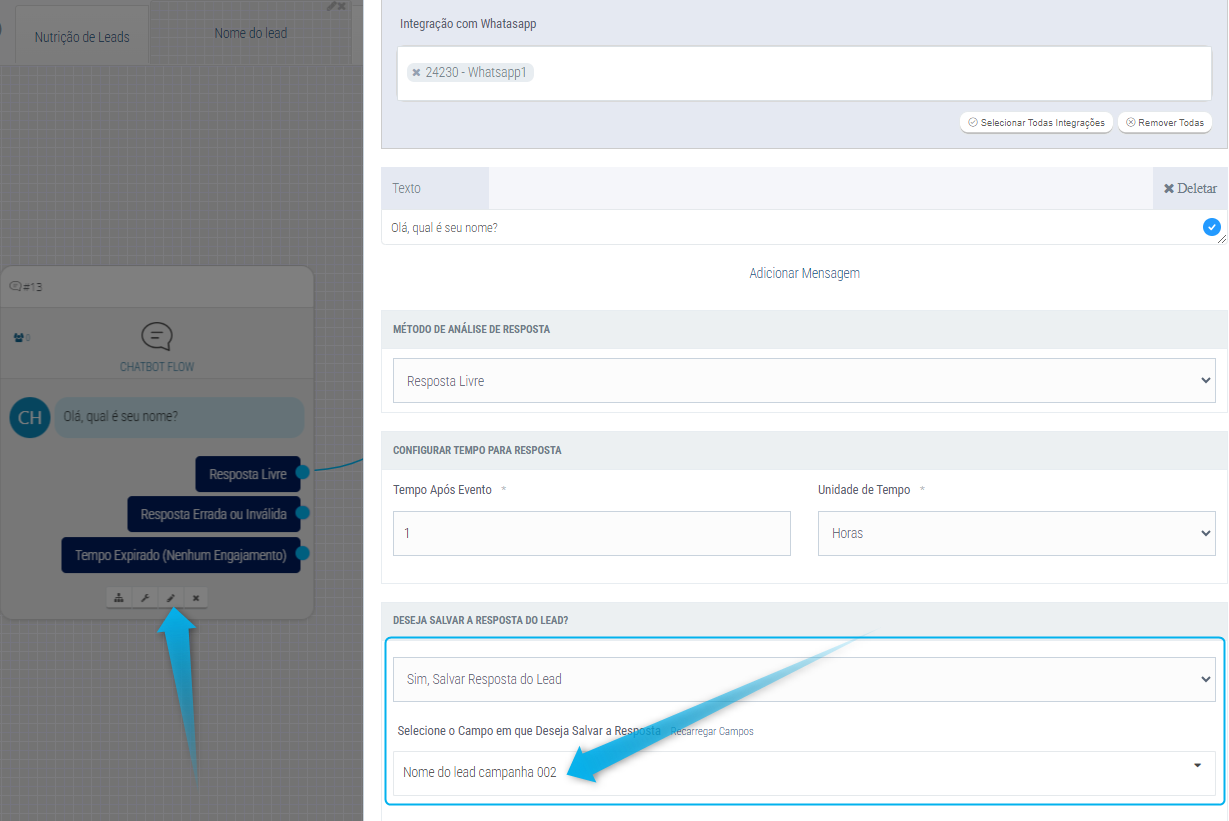
Task: Click the Tempo Expirado output connector dot
Action: pos(303,553)
